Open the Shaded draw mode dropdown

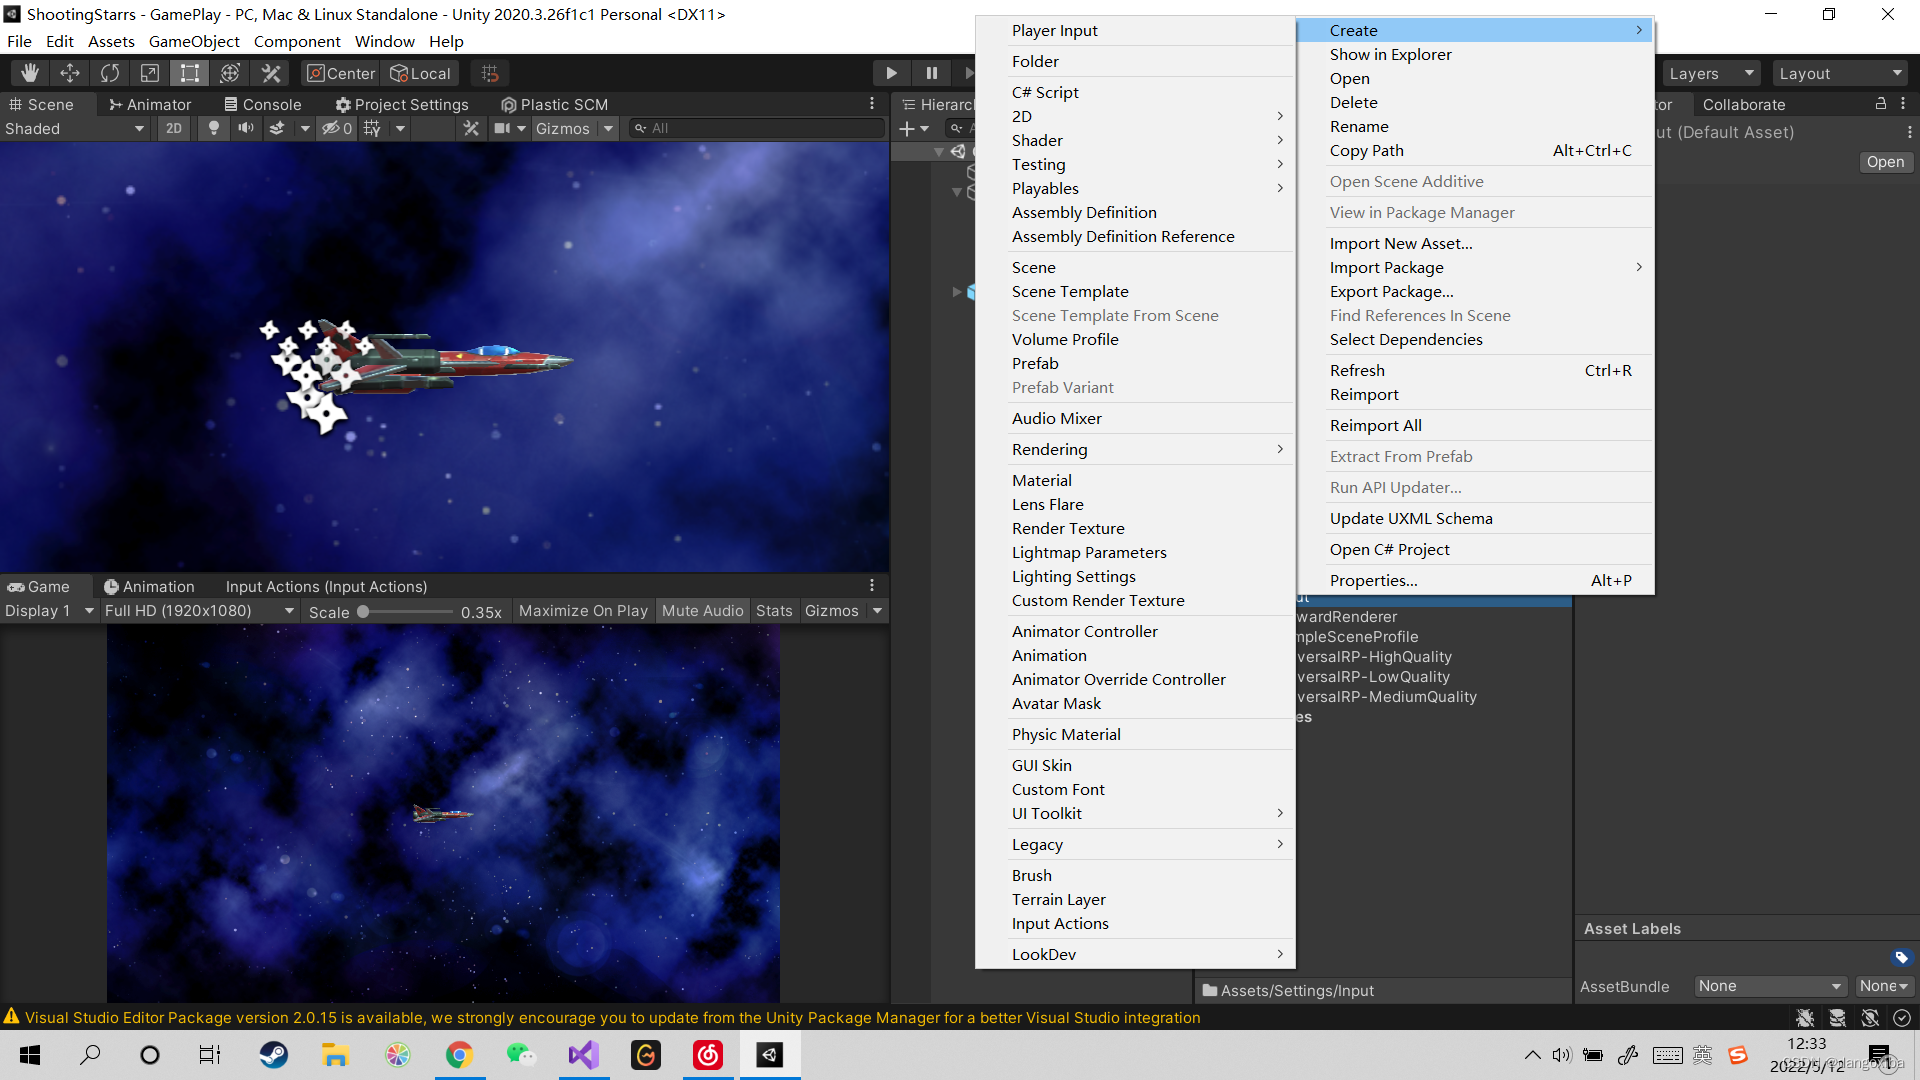pyautogui.click(x=75, y=128)
